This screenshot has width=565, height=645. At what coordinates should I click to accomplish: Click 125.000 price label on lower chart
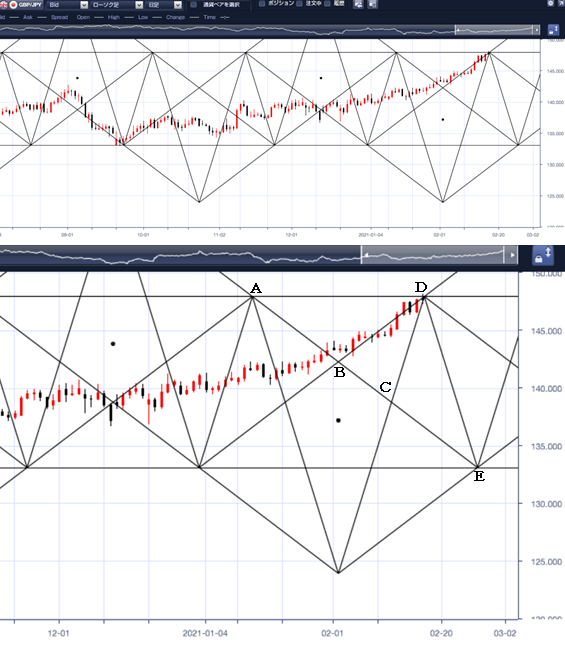click(x=546, y=562)
